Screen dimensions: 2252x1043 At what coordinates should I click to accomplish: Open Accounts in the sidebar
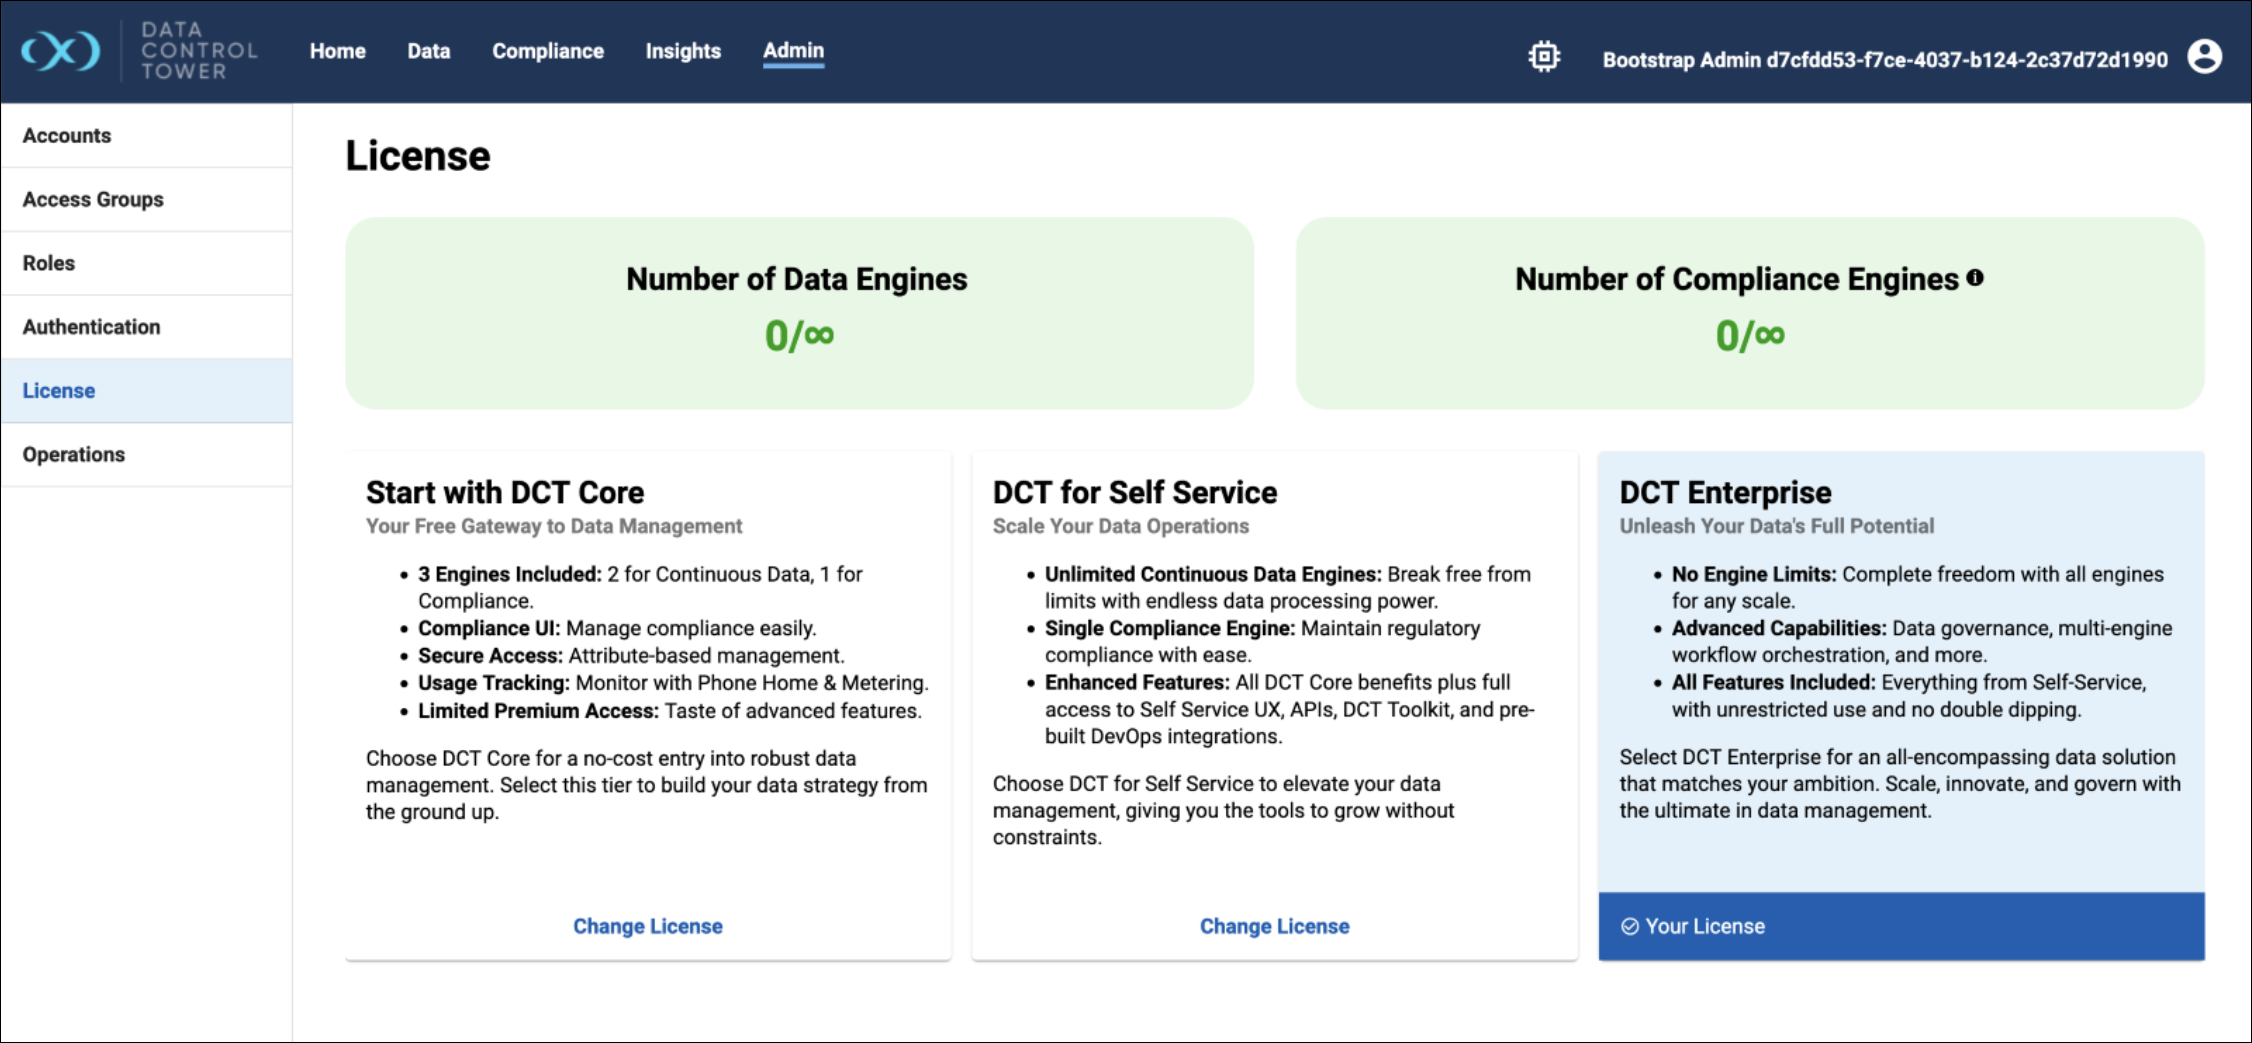point(67,136)
